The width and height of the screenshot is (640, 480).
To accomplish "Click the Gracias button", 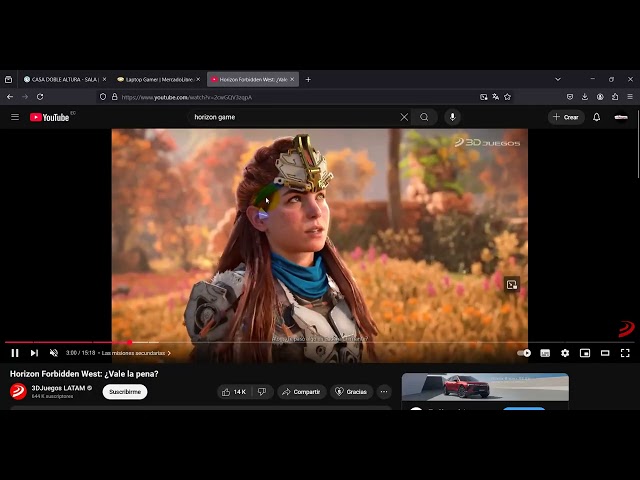I will (x=351, y=392).
